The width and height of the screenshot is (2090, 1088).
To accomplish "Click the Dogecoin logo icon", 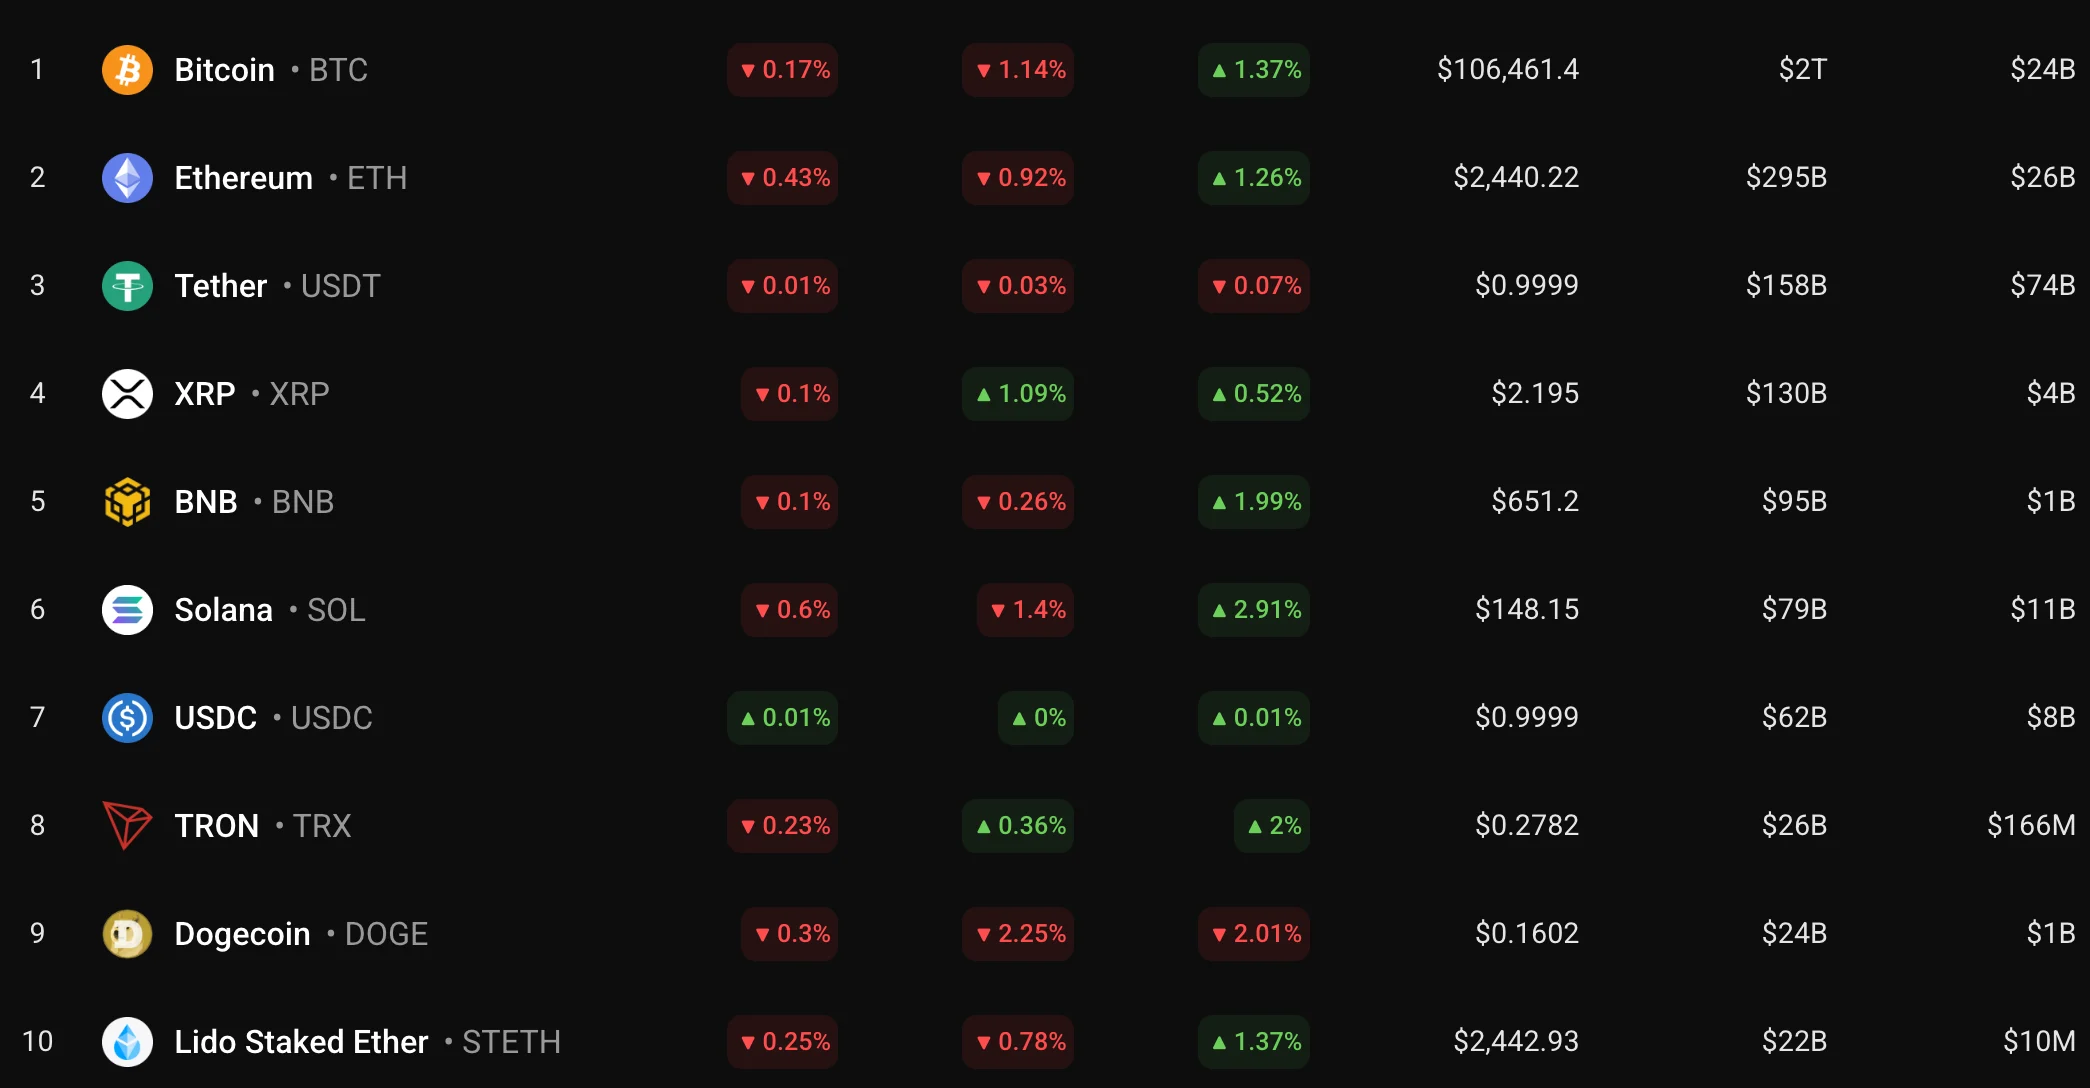I will coord(127,934).
